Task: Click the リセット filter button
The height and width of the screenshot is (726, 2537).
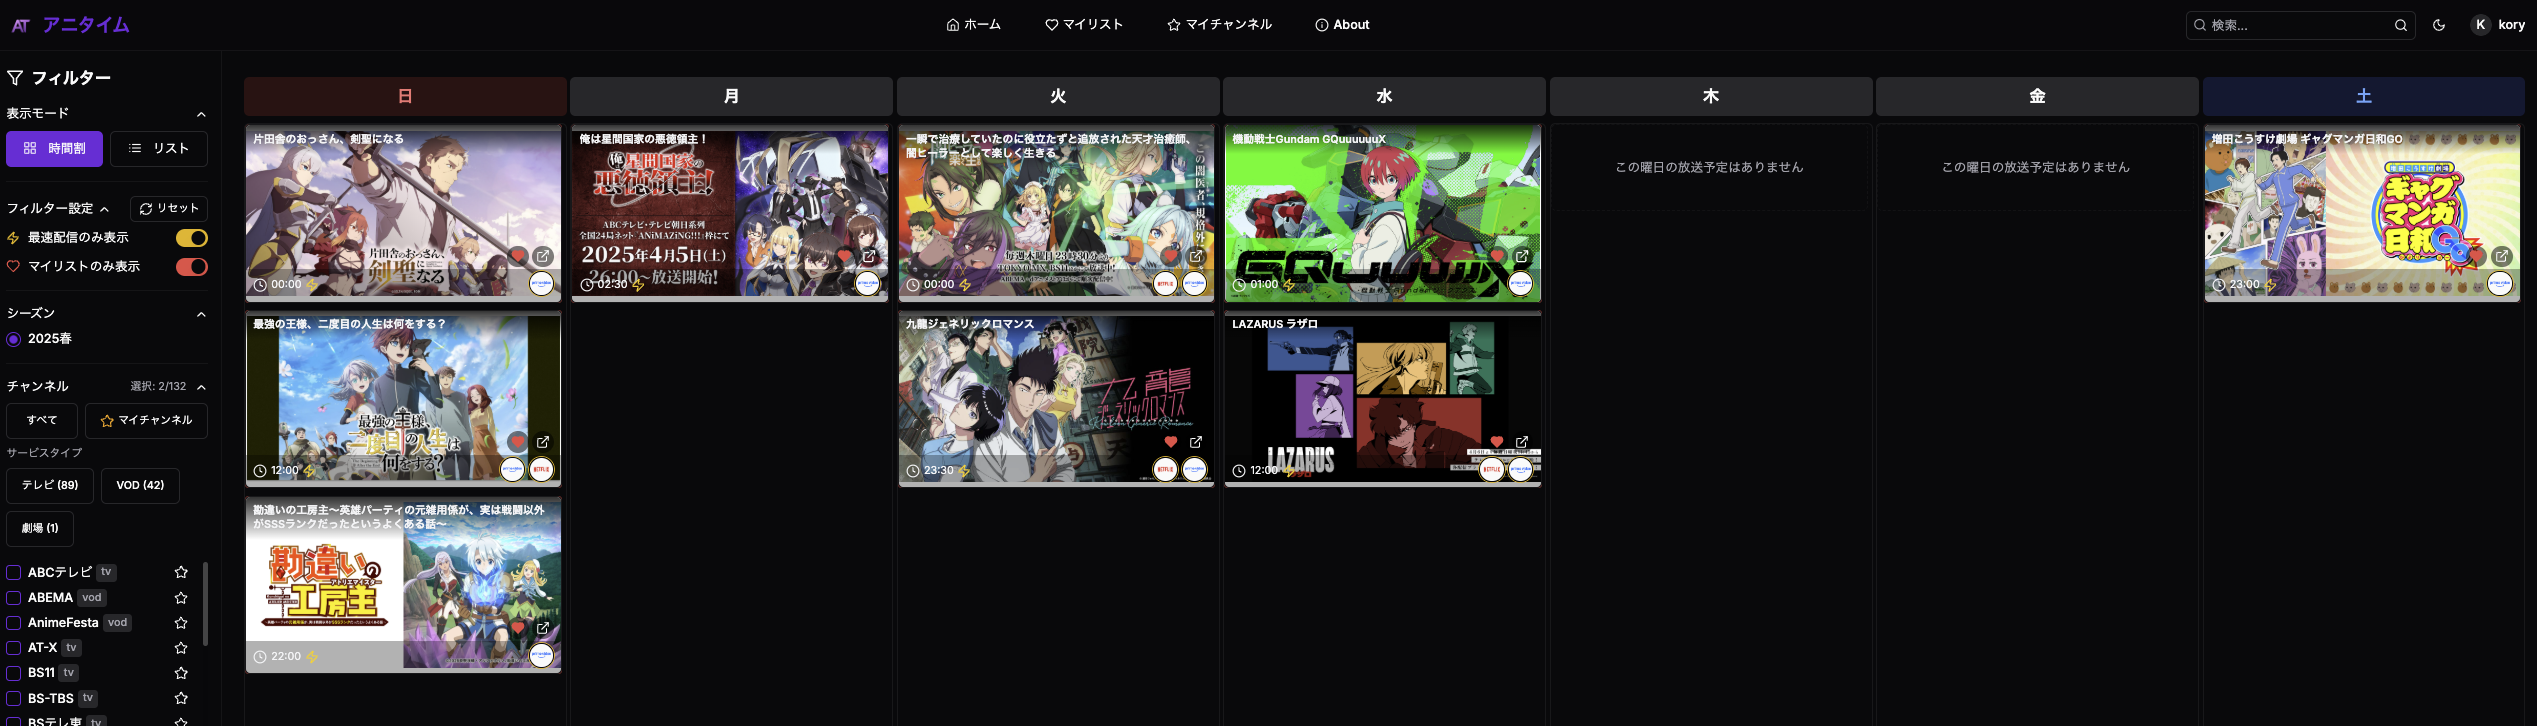Action: (x=169, y=209)
